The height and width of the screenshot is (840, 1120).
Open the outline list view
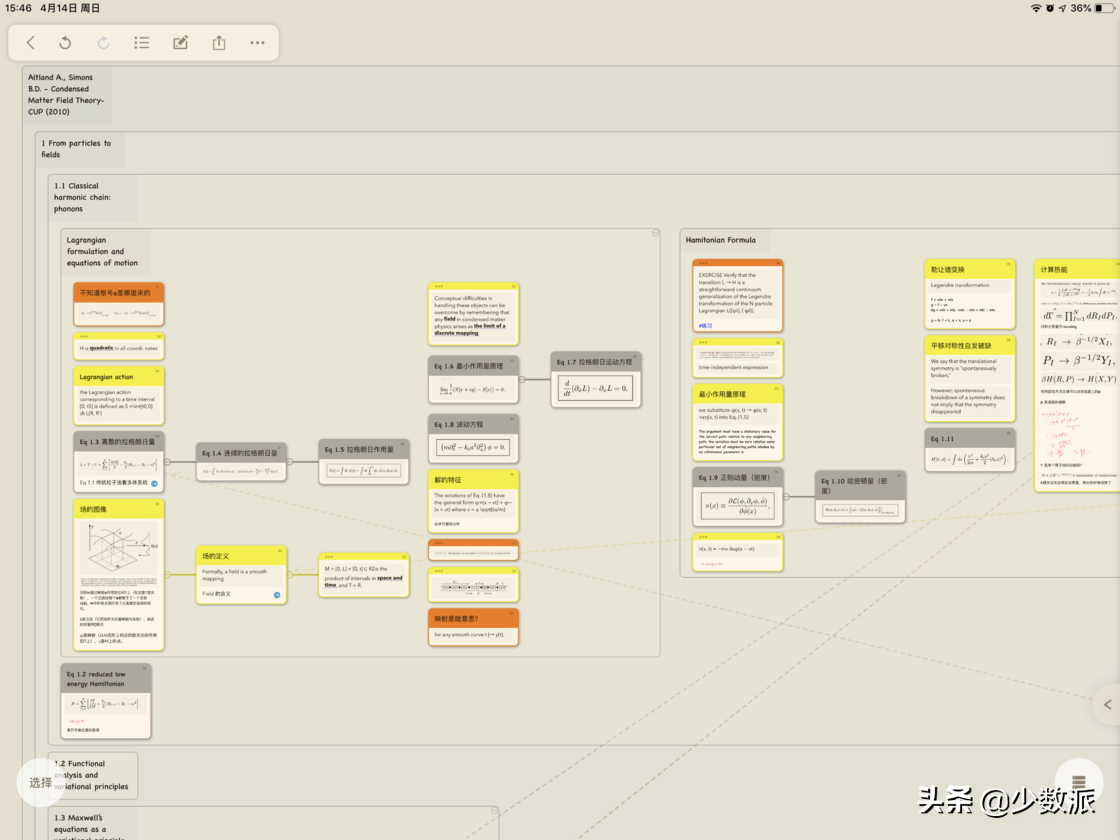coord(141,43)
